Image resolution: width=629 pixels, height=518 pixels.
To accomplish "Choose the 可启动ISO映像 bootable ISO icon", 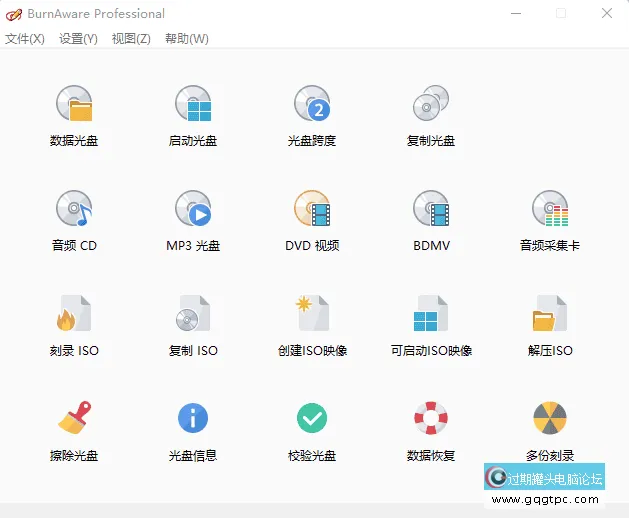I will click(431, 313).
